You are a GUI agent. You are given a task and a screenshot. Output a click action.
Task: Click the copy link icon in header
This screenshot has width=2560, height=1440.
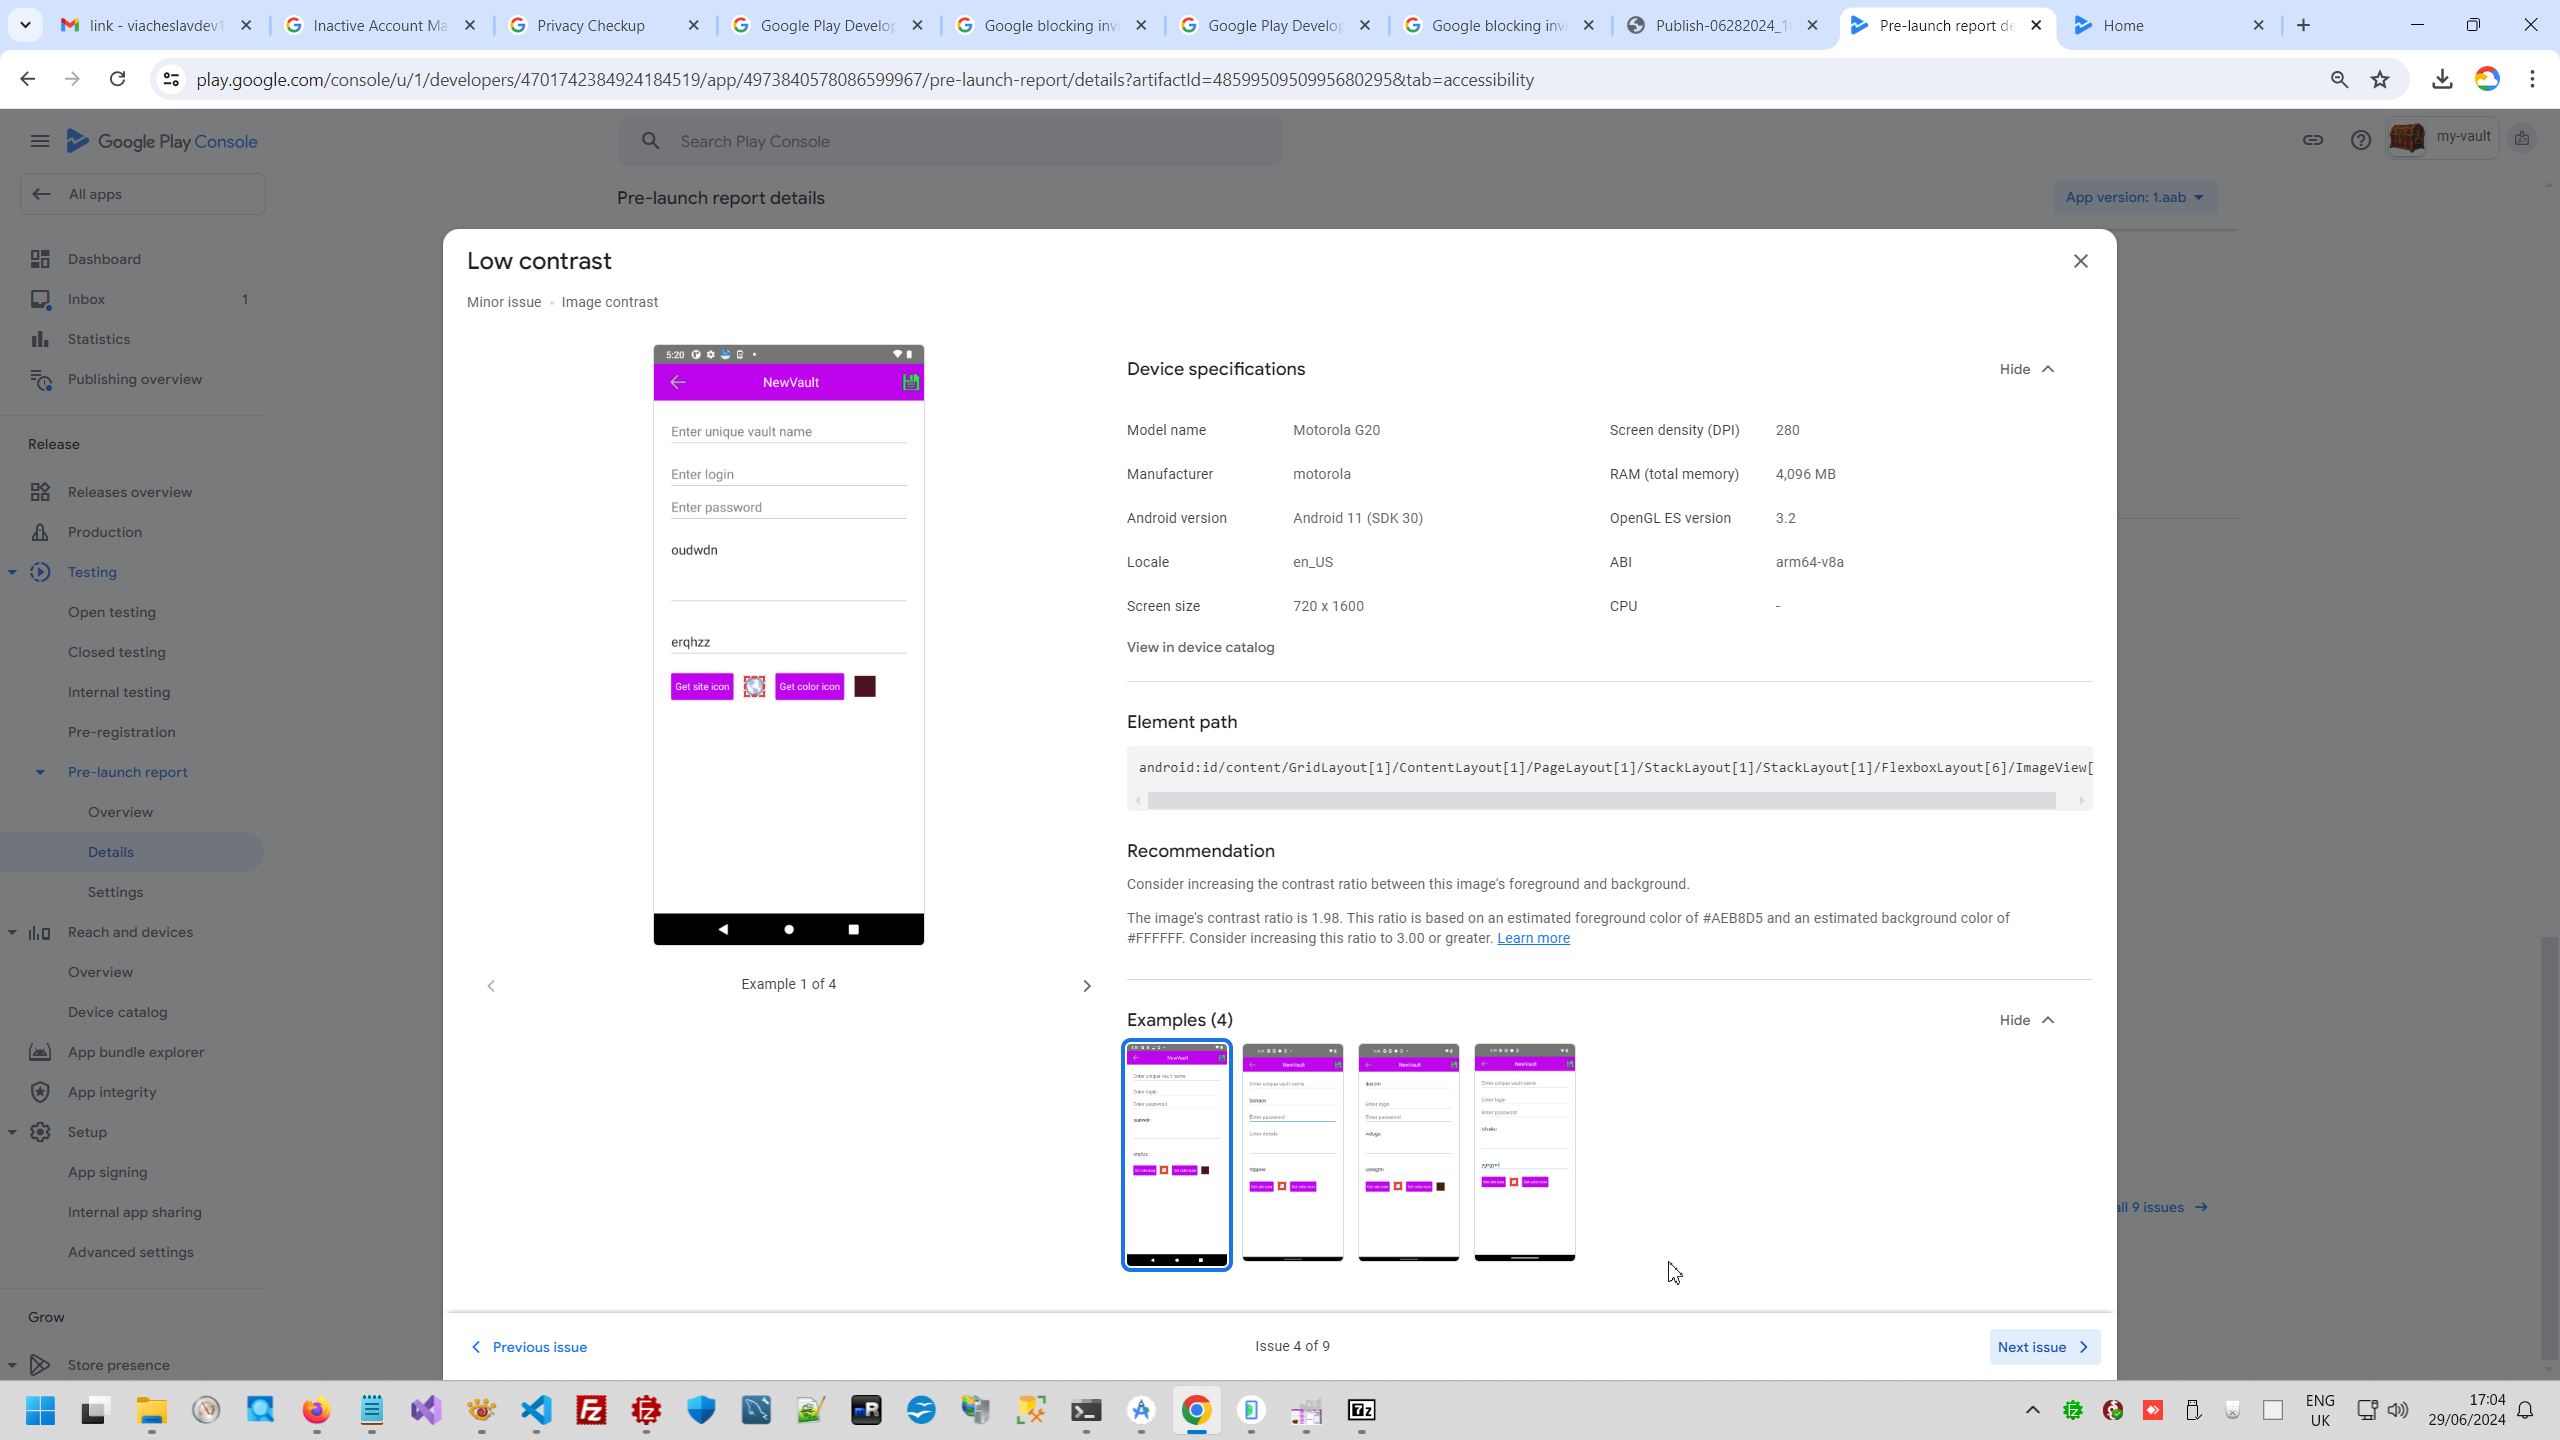(x=2312, y=140)
